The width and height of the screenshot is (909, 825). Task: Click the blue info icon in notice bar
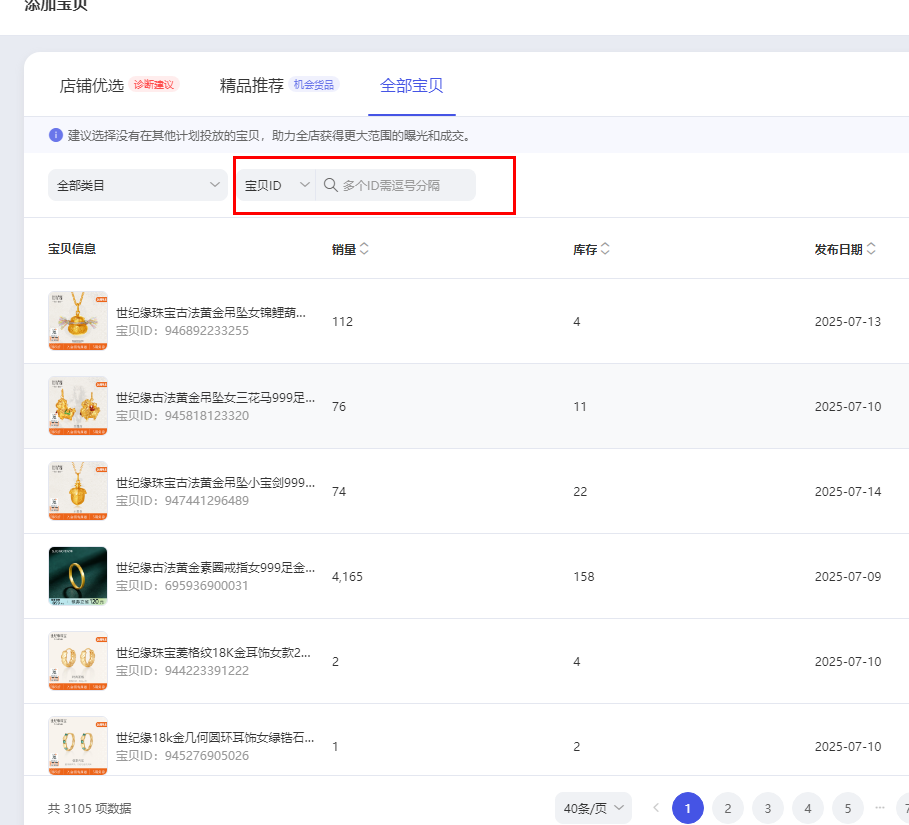coord(56,135)
